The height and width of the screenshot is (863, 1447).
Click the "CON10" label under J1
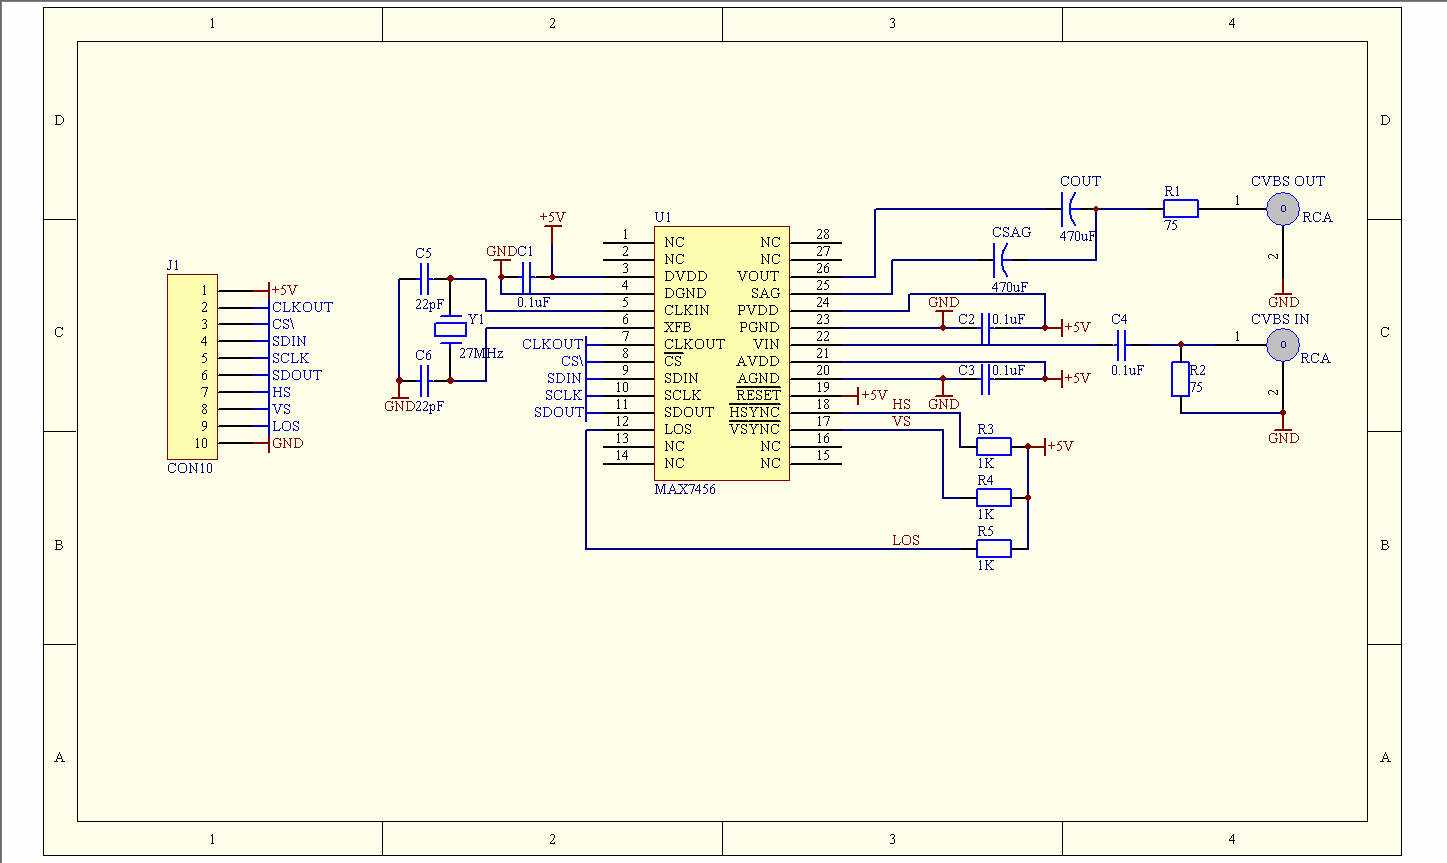(x=190, y=468)
